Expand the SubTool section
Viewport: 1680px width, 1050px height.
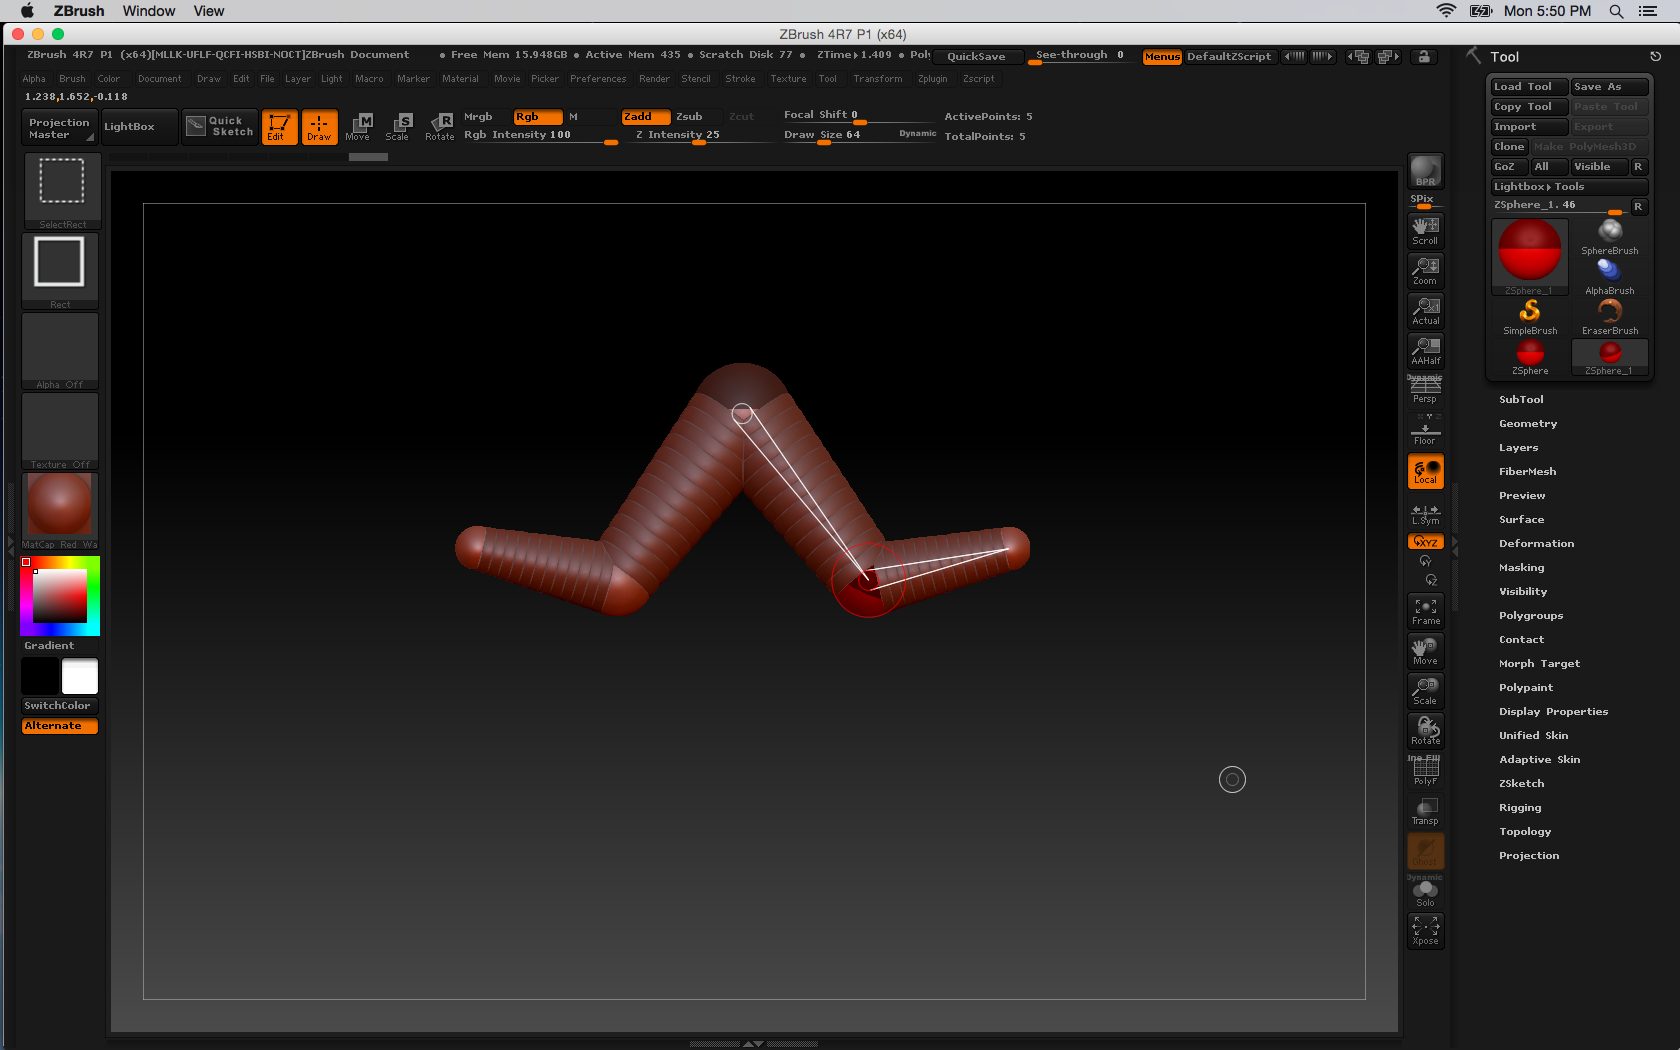[x=1521, y=400]
